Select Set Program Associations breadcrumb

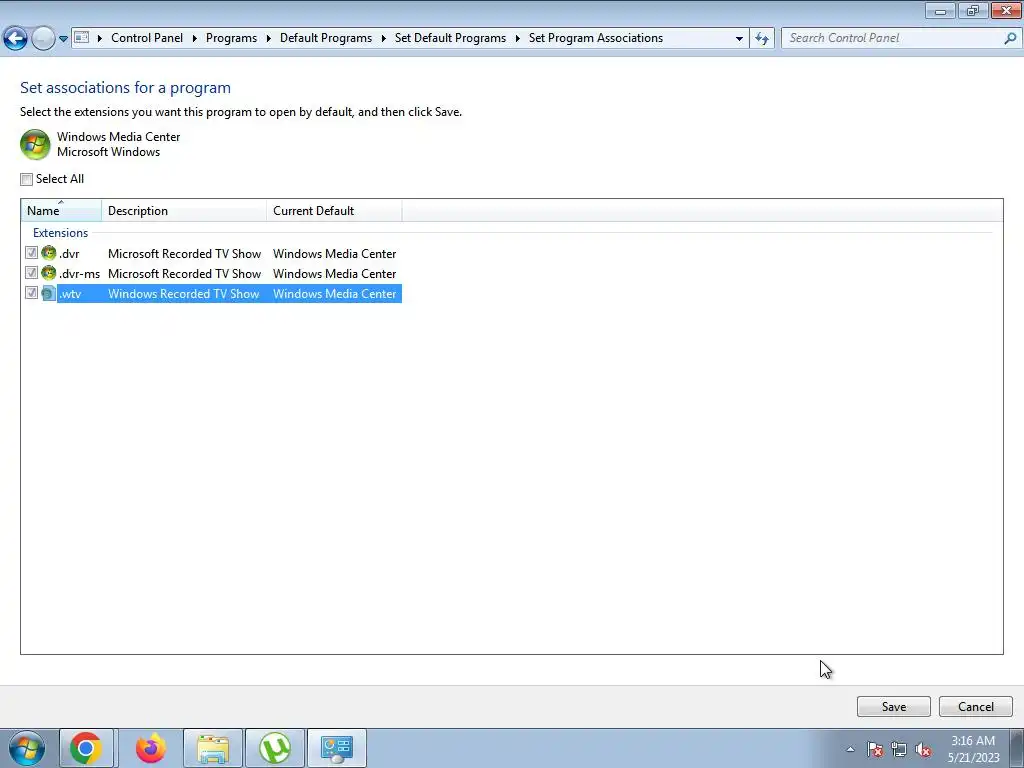point(596,38)
